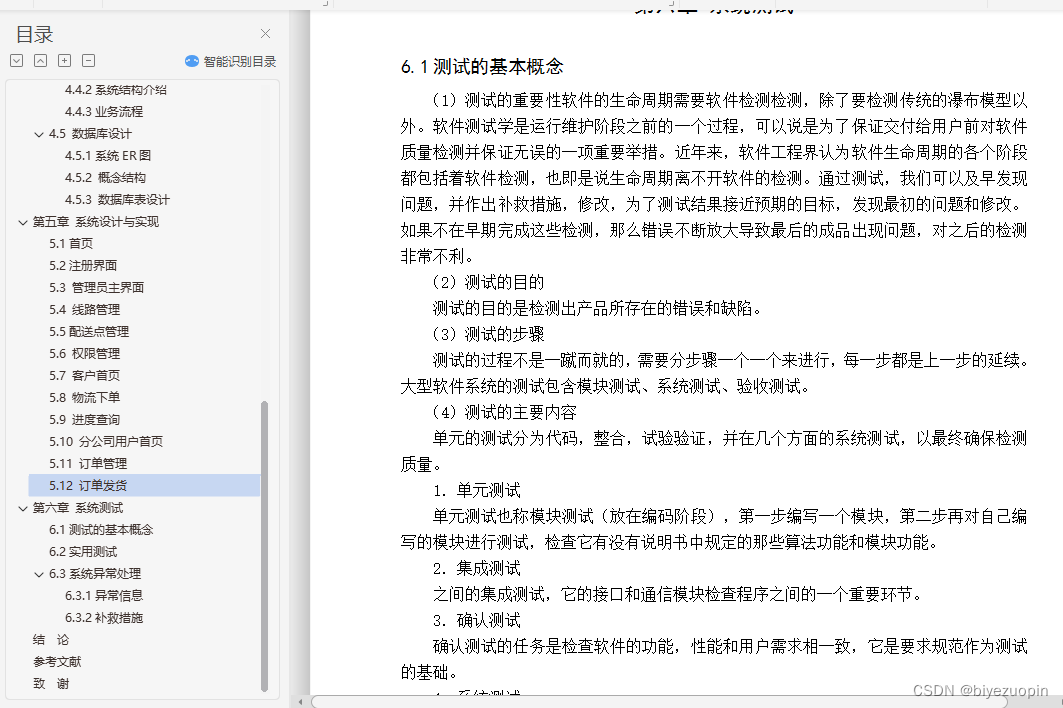Navigate to 5.9 进度查询
Screen dimensions: 1063x708
(84, 419)
